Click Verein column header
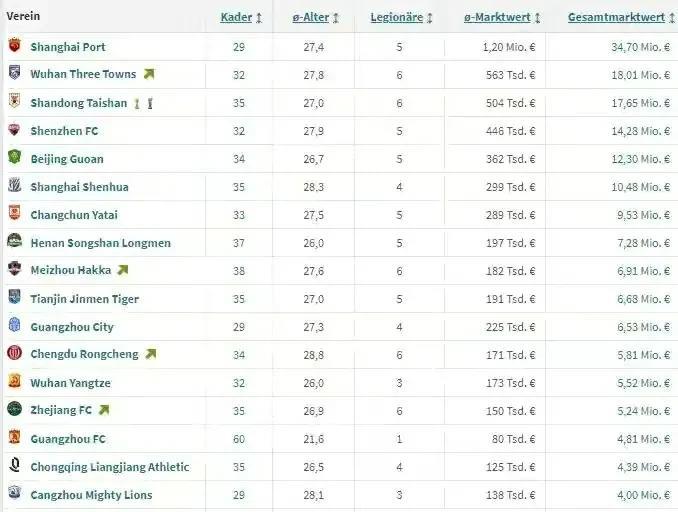 pyautogui.click(x=23, y=16)
